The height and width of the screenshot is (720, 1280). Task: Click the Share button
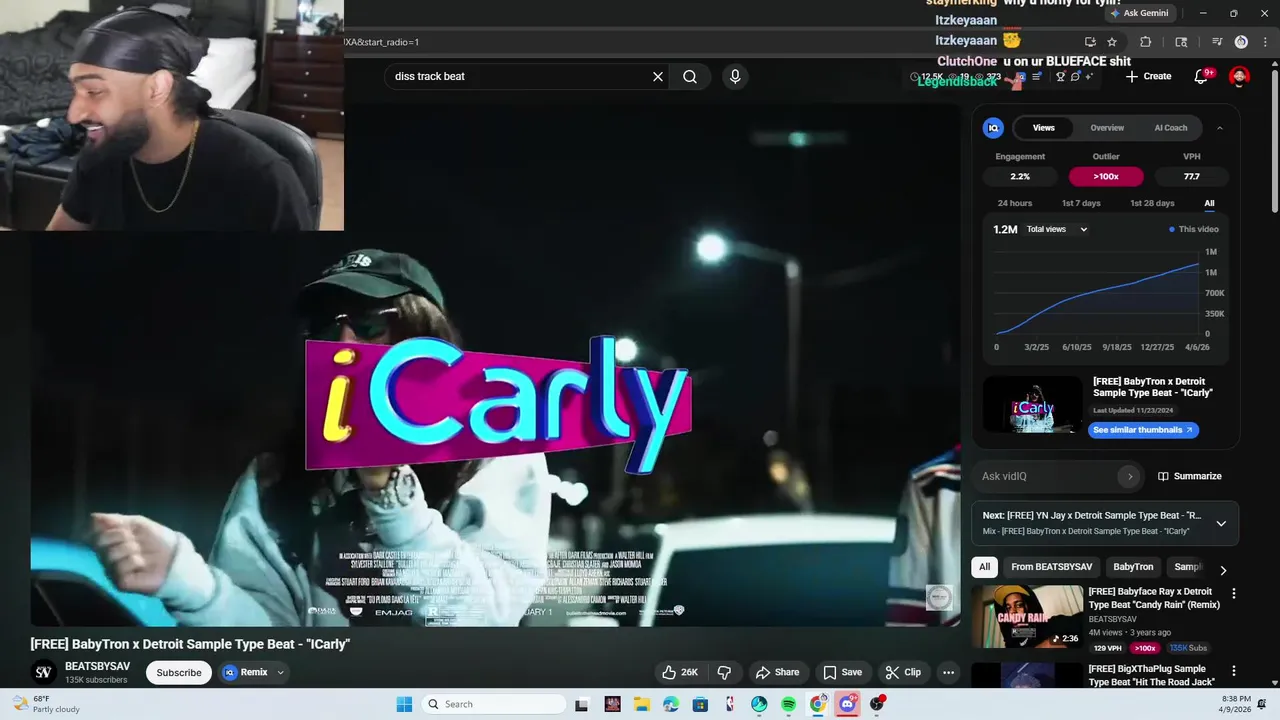778,672
